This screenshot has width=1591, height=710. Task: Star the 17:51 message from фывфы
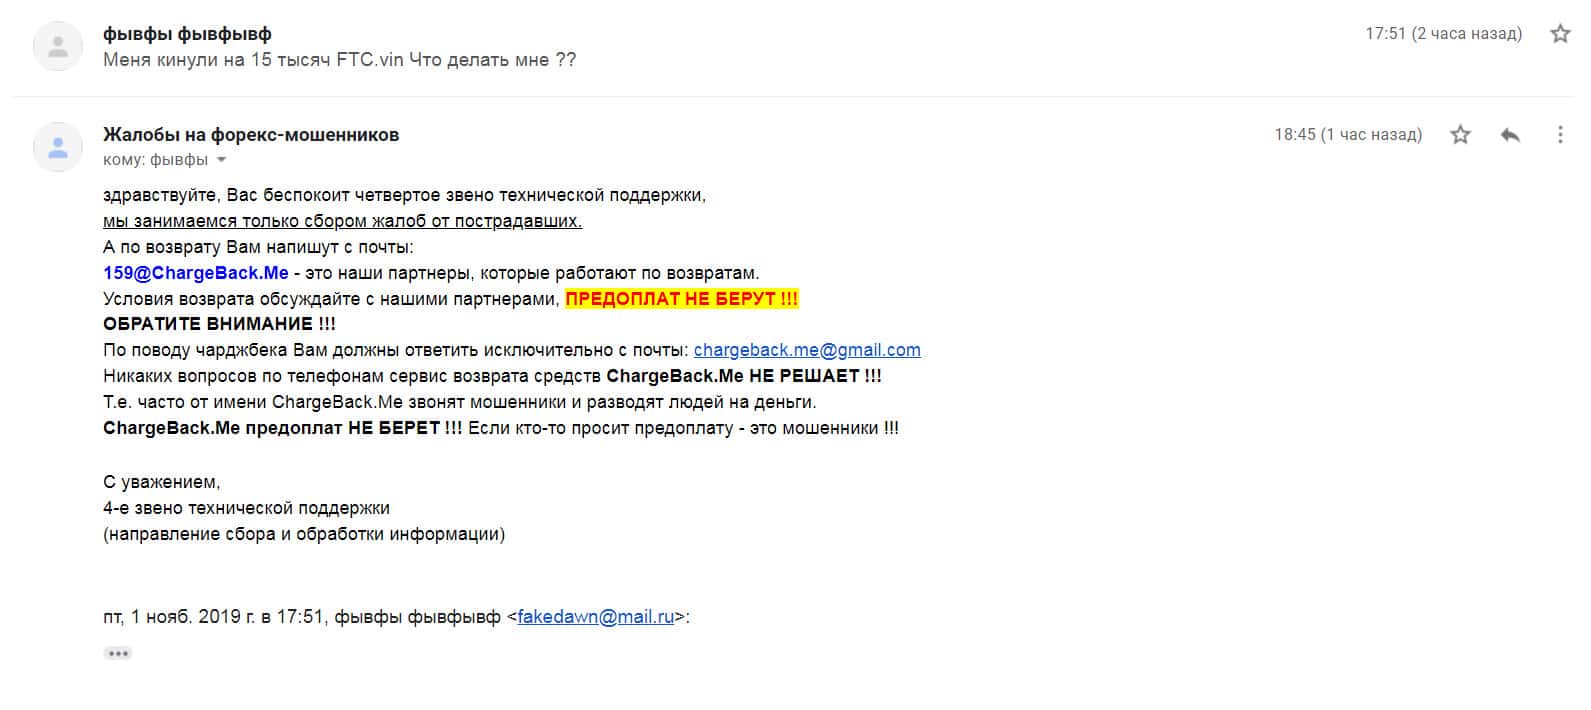pyautogui.click(x=1559, y=34)
